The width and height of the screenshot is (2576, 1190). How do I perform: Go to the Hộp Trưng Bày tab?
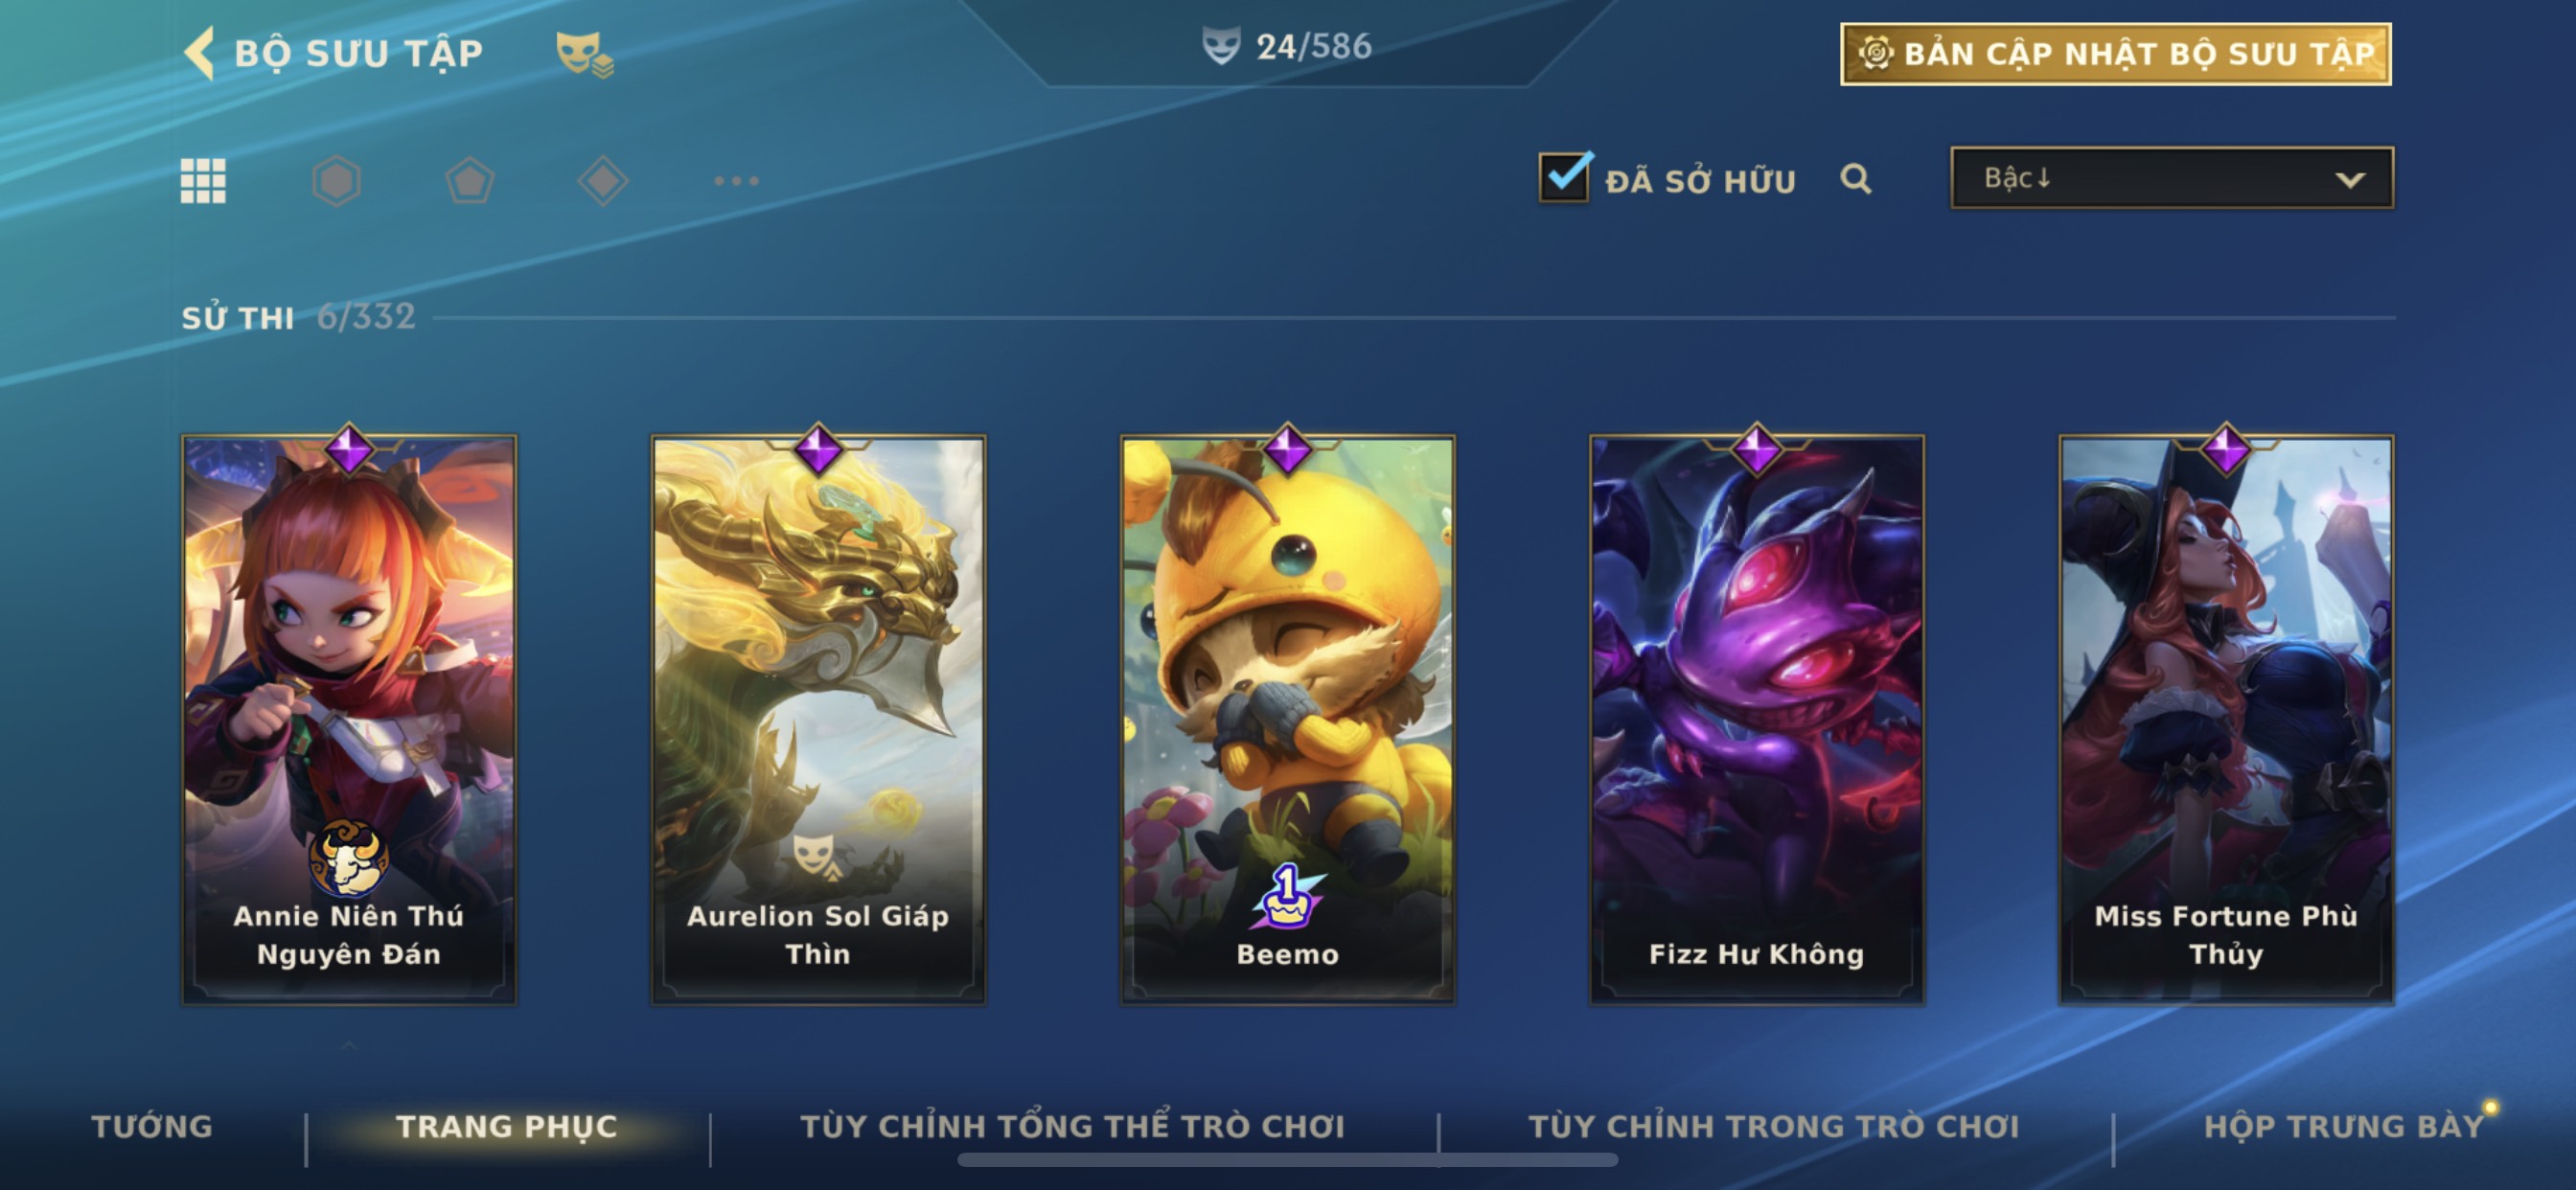(x=2344, y=1126)
